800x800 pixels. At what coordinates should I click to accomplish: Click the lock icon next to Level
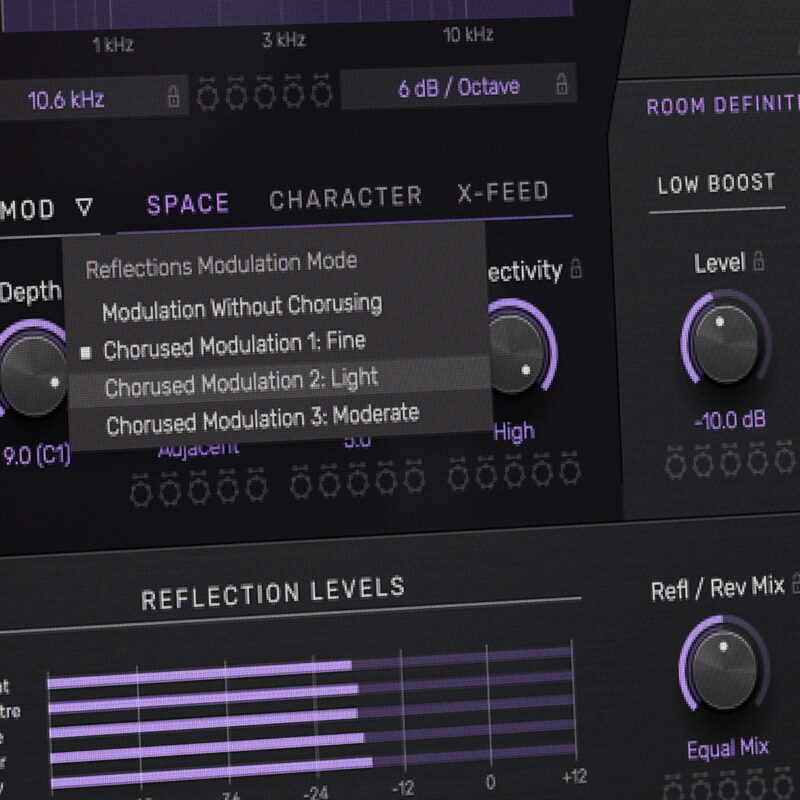pos(759,260)
